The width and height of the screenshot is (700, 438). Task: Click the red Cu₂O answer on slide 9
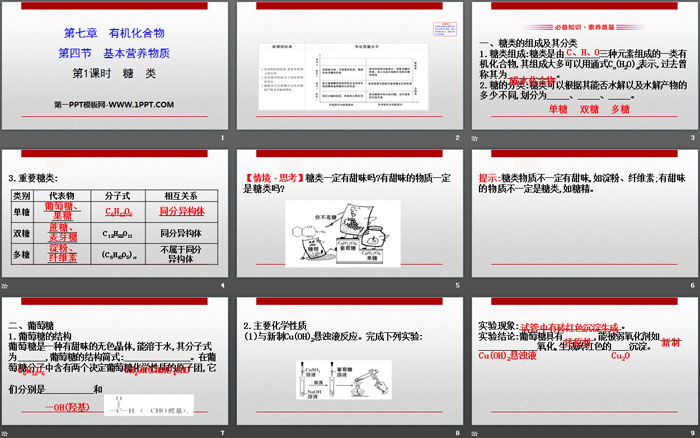(621, 356)
